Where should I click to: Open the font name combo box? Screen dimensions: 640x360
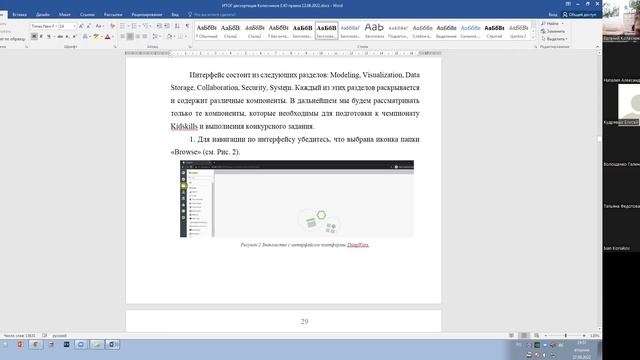pos(43,26)
